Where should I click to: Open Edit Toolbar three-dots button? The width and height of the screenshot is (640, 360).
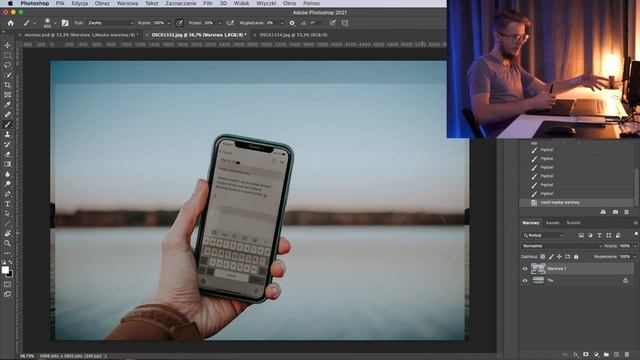7,253
